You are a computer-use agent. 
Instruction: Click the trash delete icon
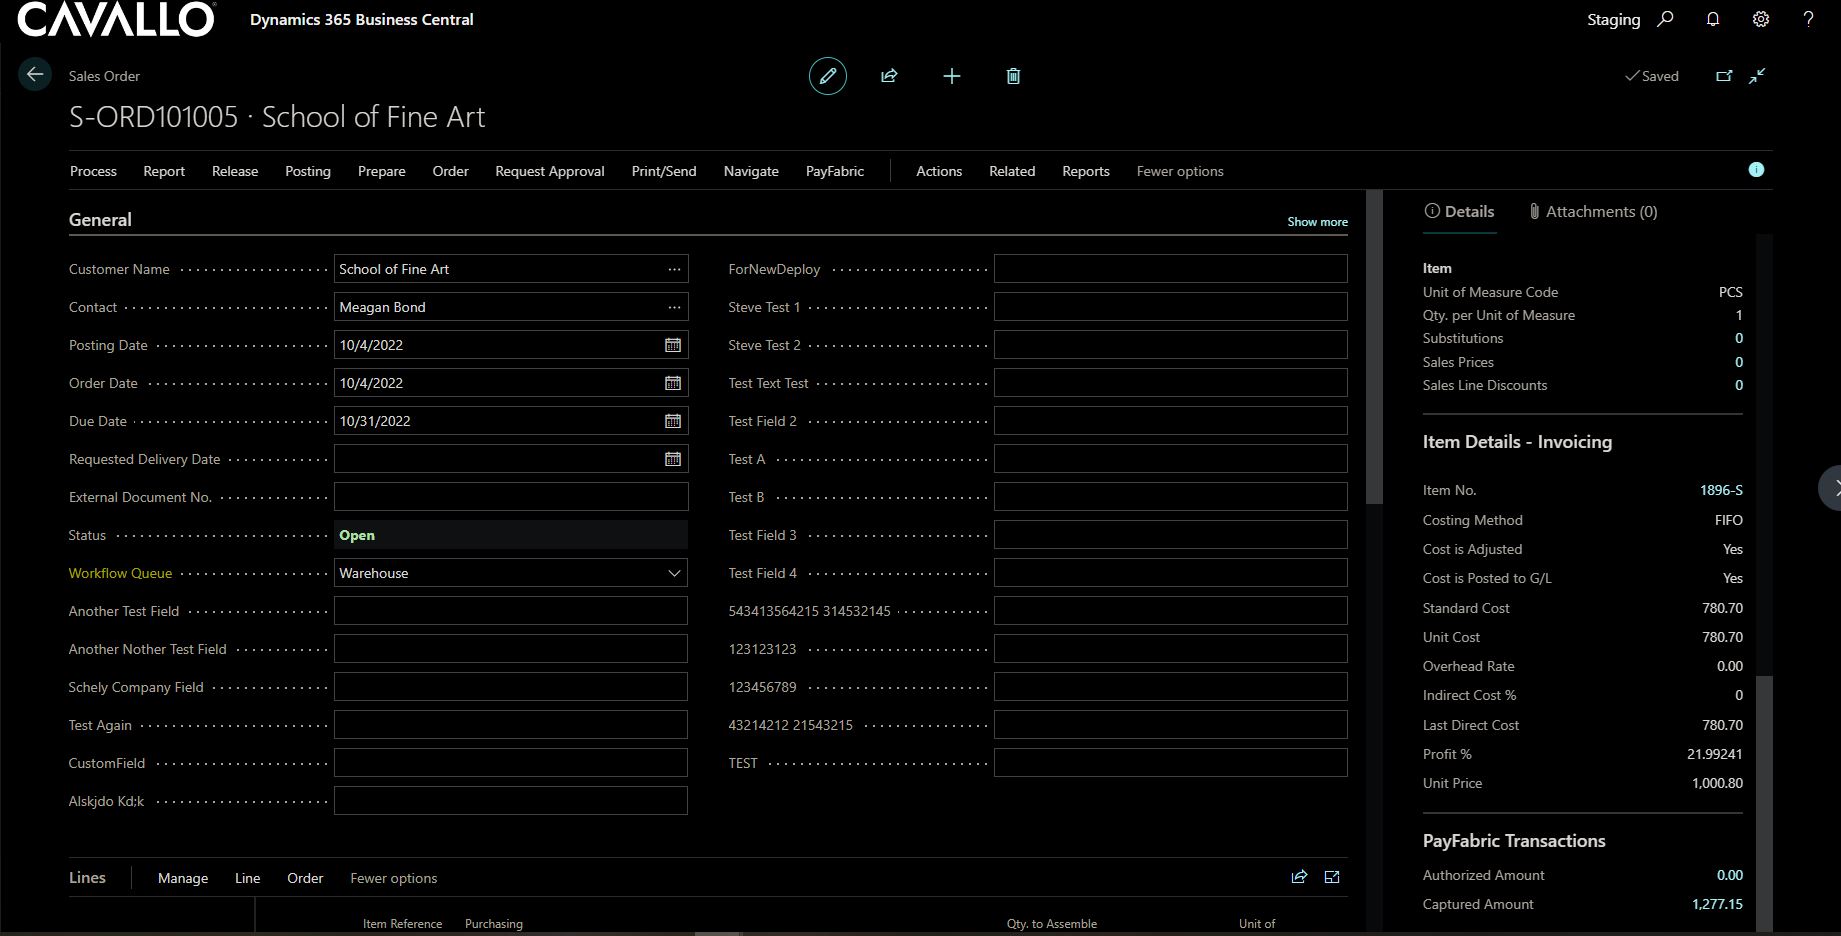[1013, 76]
